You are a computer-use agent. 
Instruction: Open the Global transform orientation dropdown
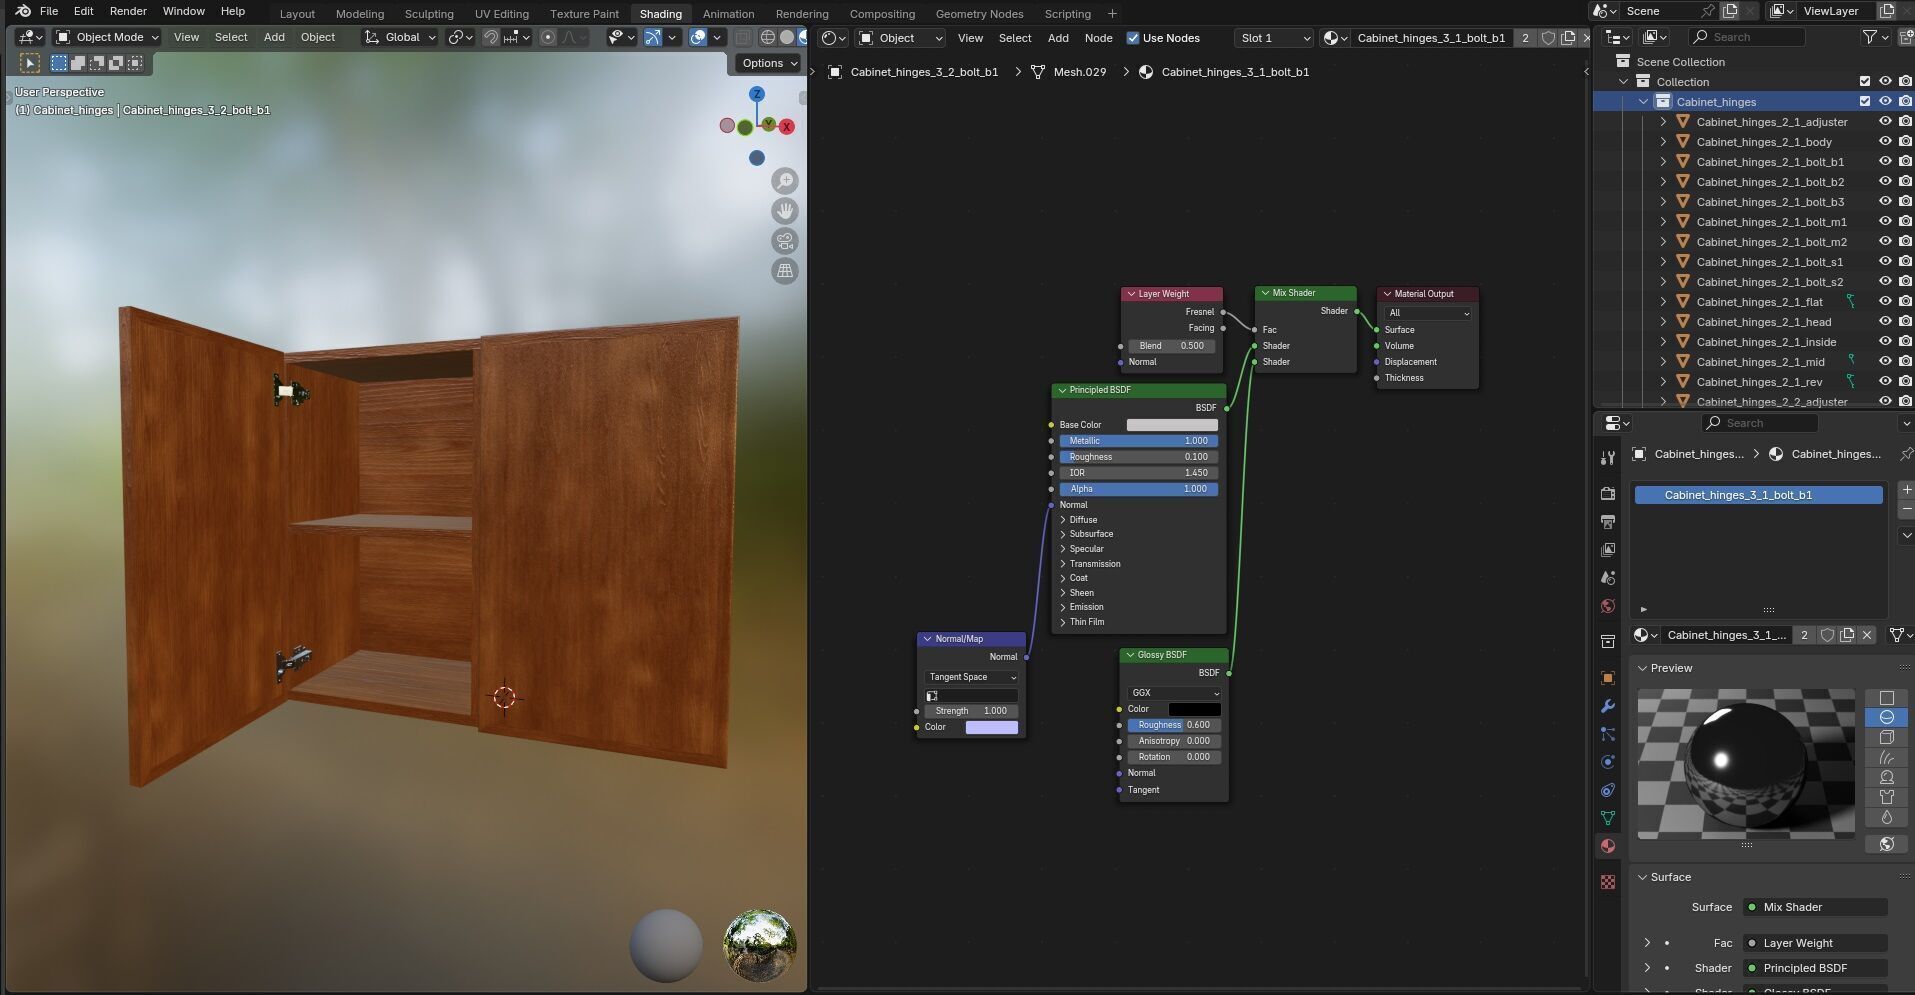[x=400, y=37]
